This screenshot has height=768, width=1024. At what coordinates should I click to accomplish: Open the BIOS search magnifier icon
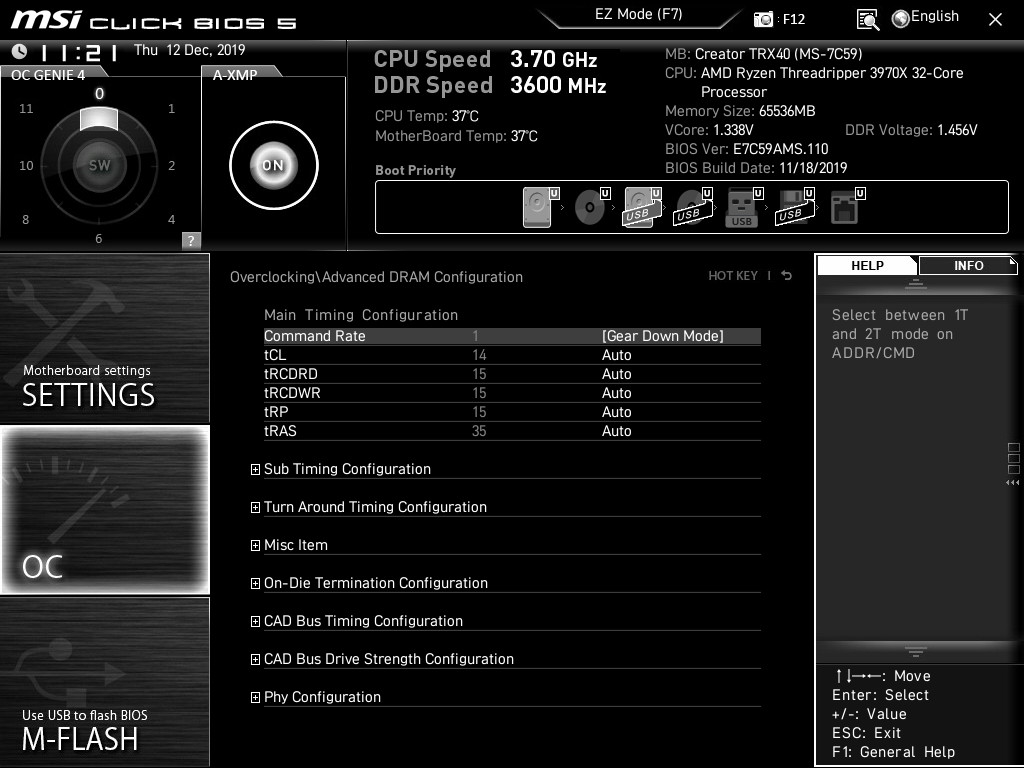coord(867,20)
